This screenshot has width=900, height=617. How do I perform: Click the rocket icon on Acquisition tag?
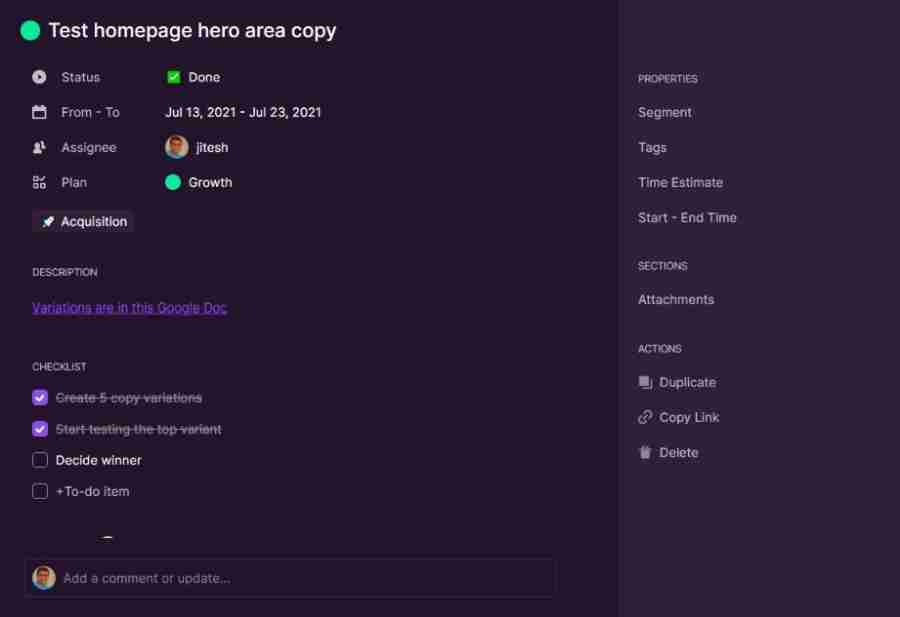pos(48,222)
